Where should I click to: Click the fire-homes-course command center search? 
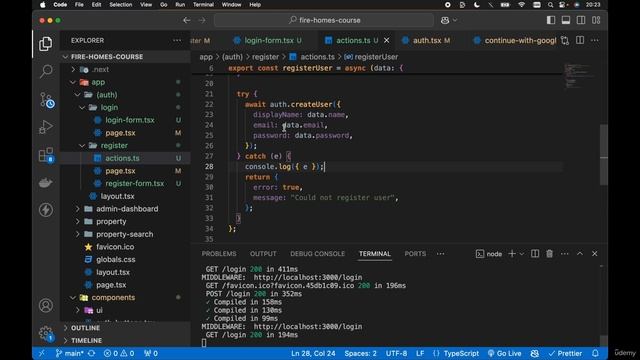click(x=324, y=20)
